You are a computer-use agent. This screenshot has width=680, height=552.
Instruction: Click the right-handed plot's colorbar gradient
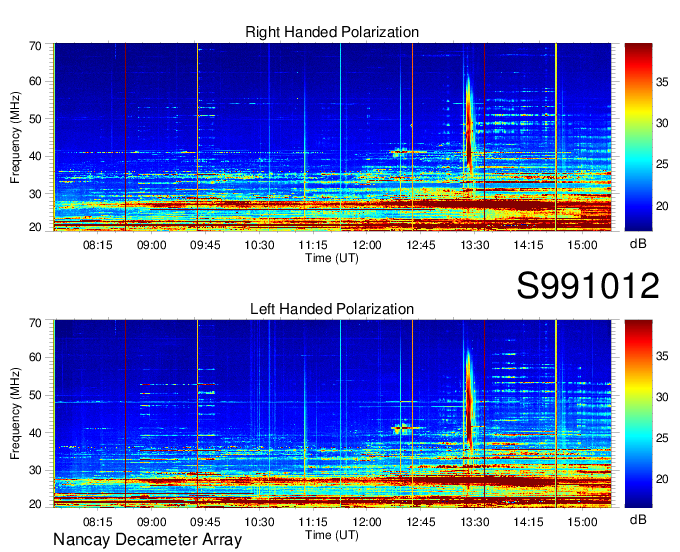[638, 137]
